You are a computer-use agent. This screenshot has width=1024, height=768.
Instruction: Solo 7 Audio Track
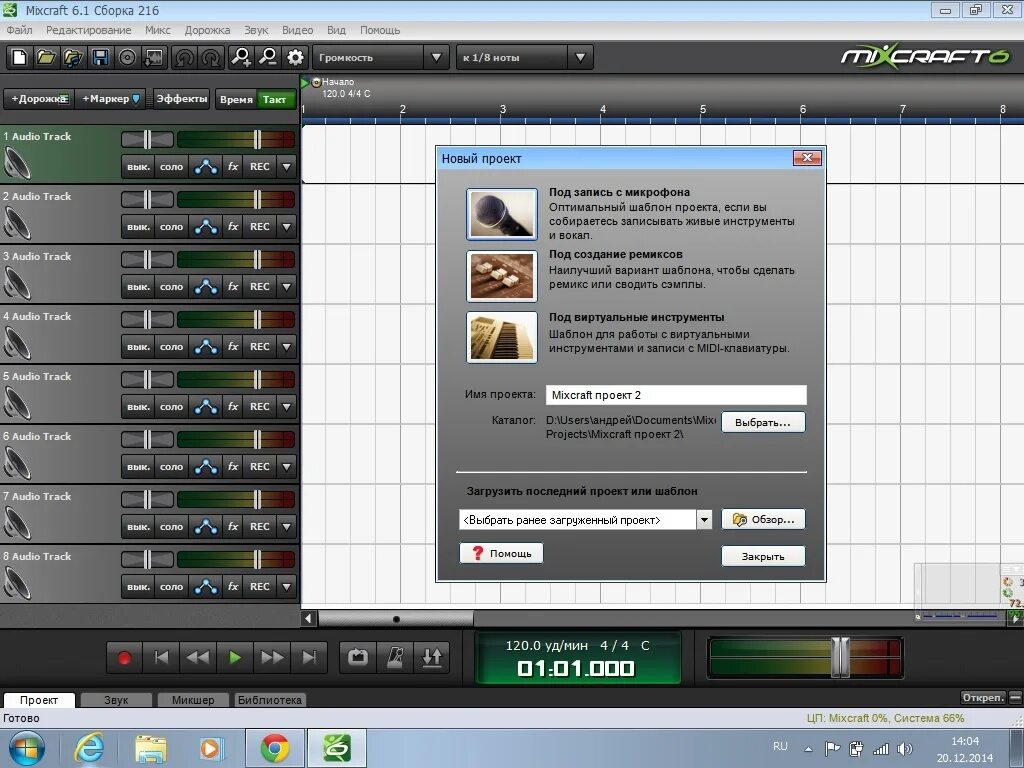point(172,527)
